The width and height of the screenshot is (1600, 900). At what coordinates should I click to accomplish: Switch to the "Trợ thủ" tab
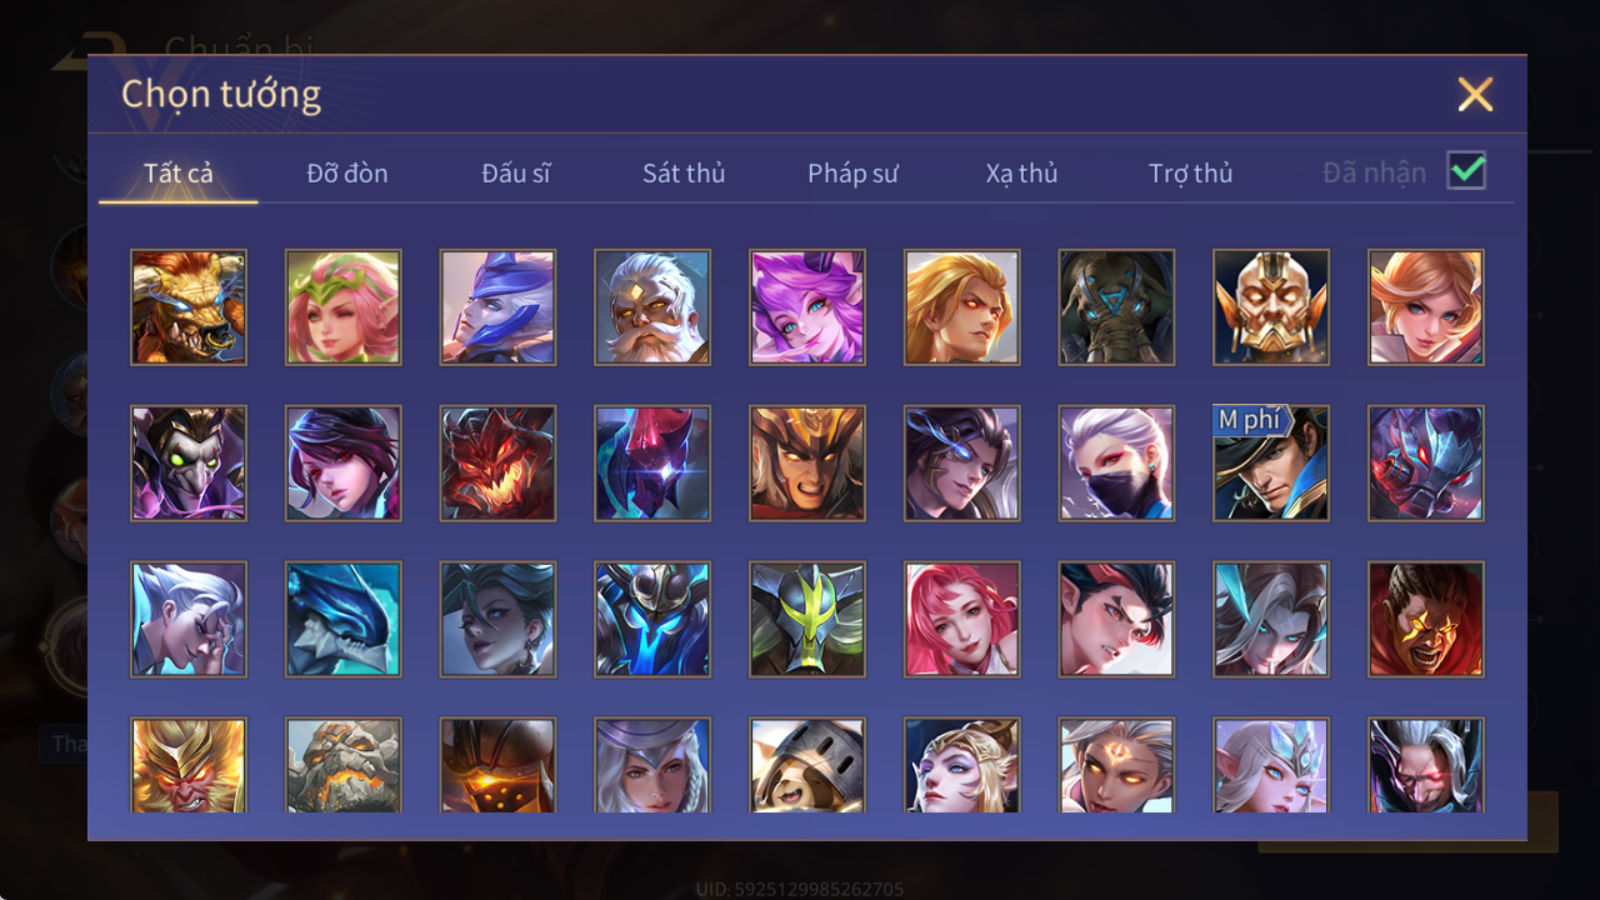coord(1190,173)
